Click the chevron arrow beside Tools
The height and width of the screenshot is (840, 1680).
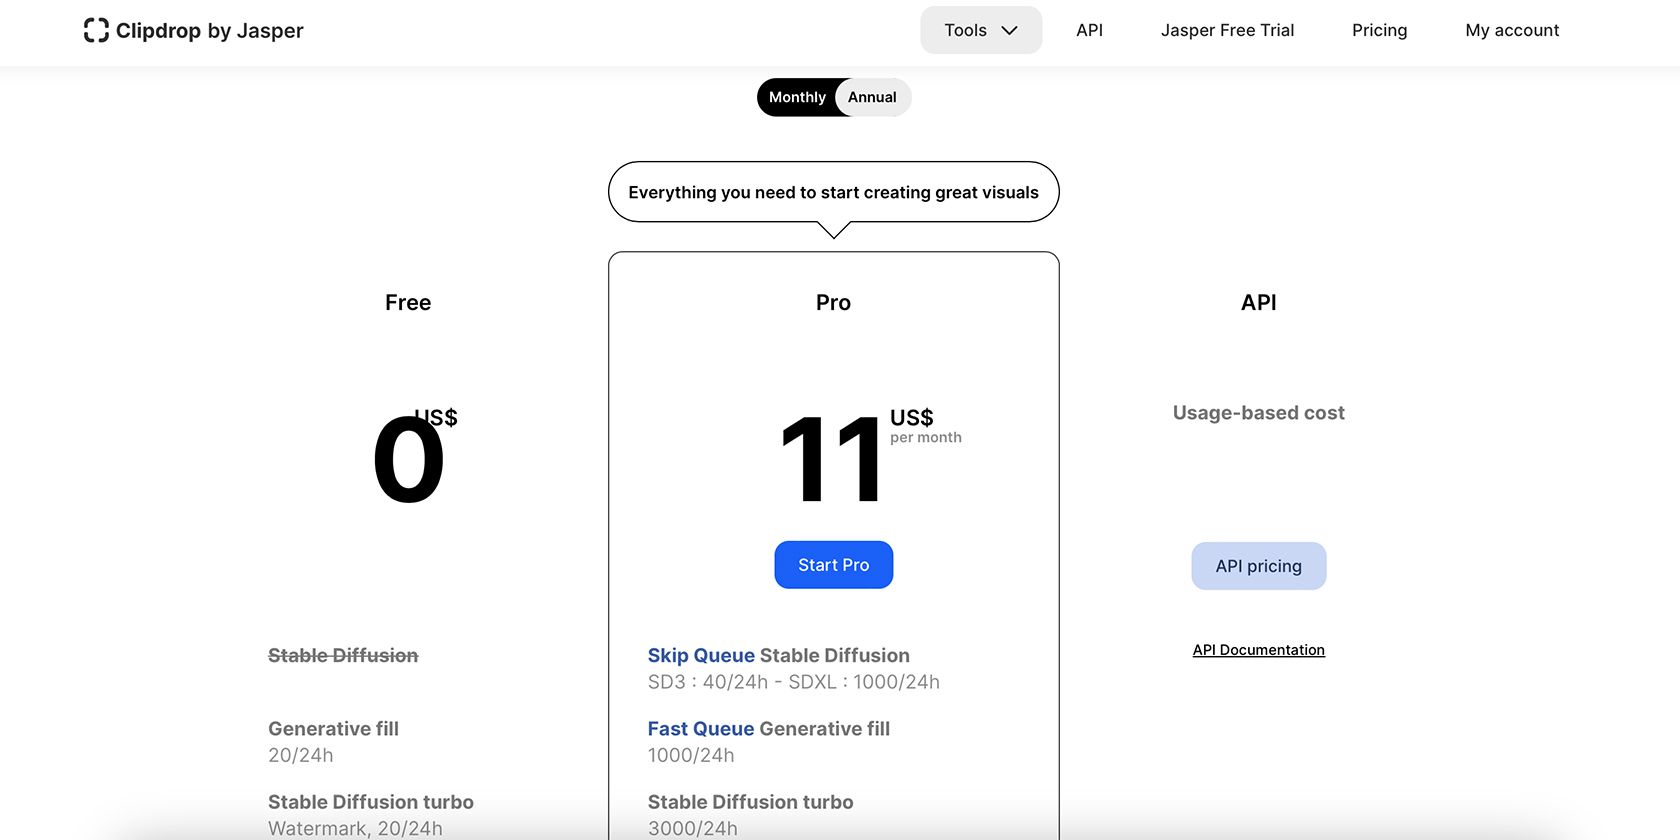1010,31
